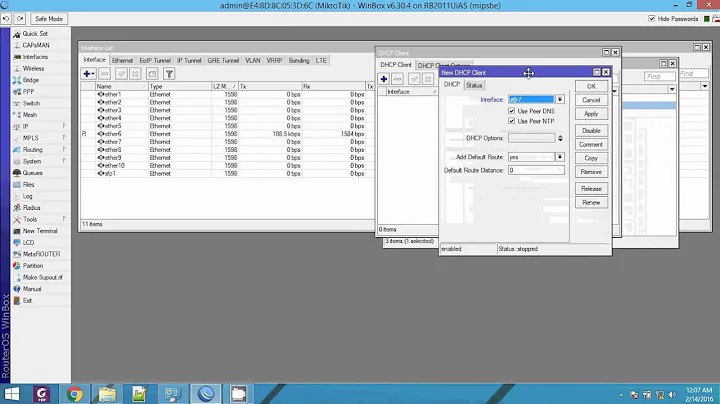Open Switch section in sidebar

click(31, 103)
